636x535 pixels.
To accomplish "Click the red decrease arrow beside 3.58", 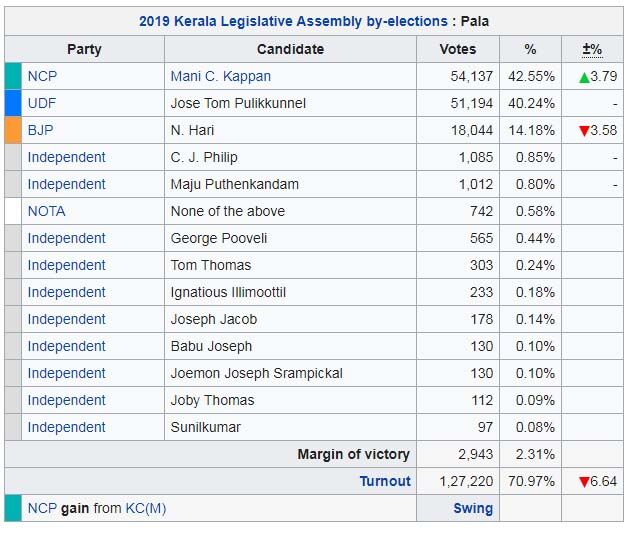I will click(x=585, y=131).
